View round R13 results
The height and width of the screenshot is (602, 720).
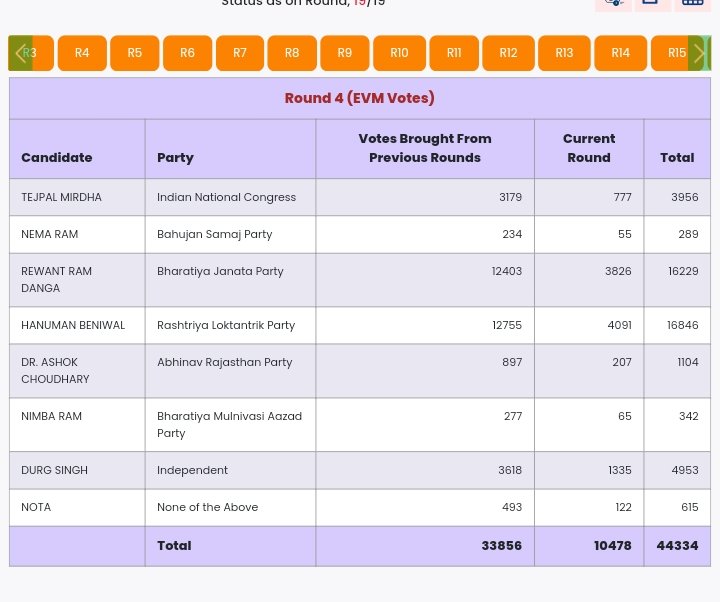click(564, 53)
